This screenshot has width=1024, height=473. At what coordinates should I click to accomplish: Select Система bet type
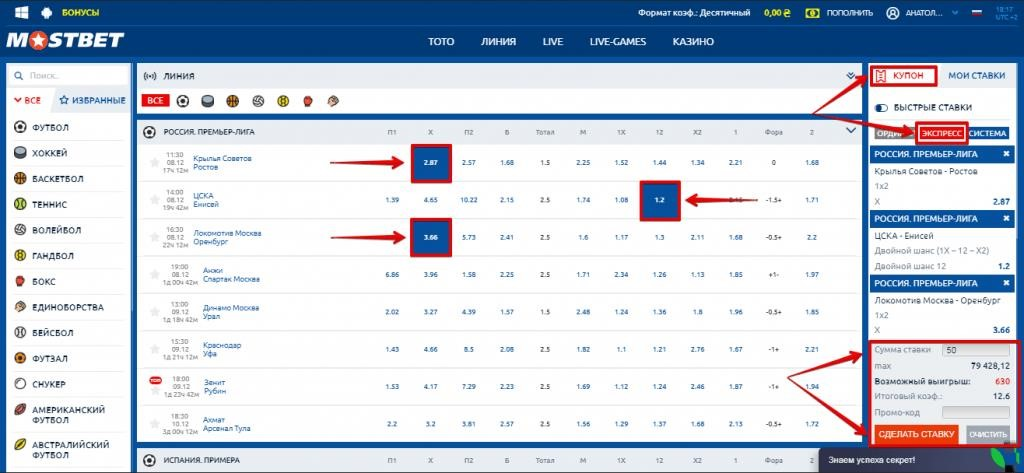click(987, 133)
